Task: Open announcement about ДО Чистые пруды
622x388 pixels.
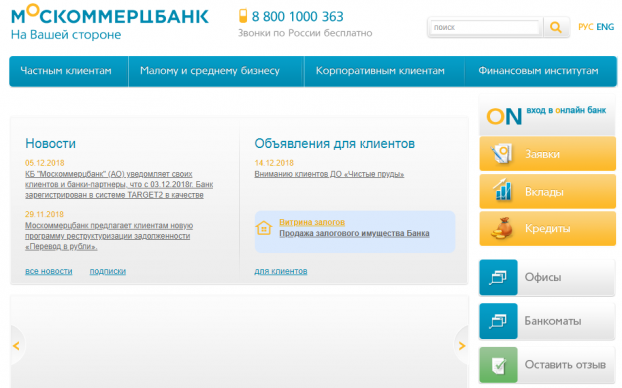Action: coord(329,174)
